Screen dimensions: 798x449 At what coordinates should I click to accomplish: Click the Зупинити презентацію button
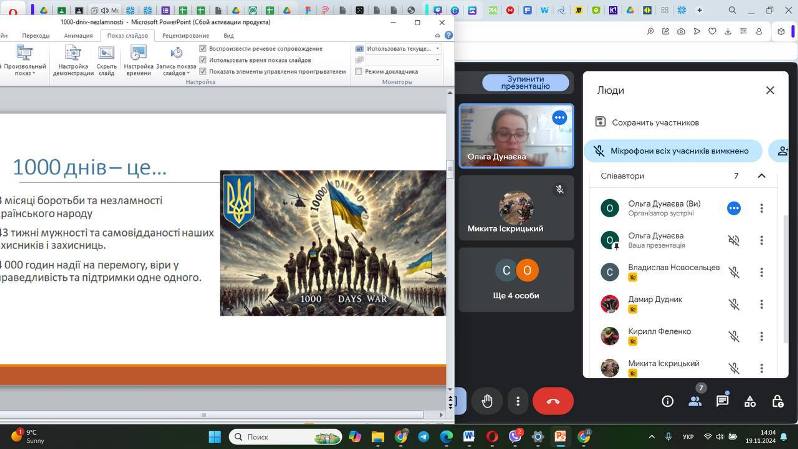tap(525, 82)
